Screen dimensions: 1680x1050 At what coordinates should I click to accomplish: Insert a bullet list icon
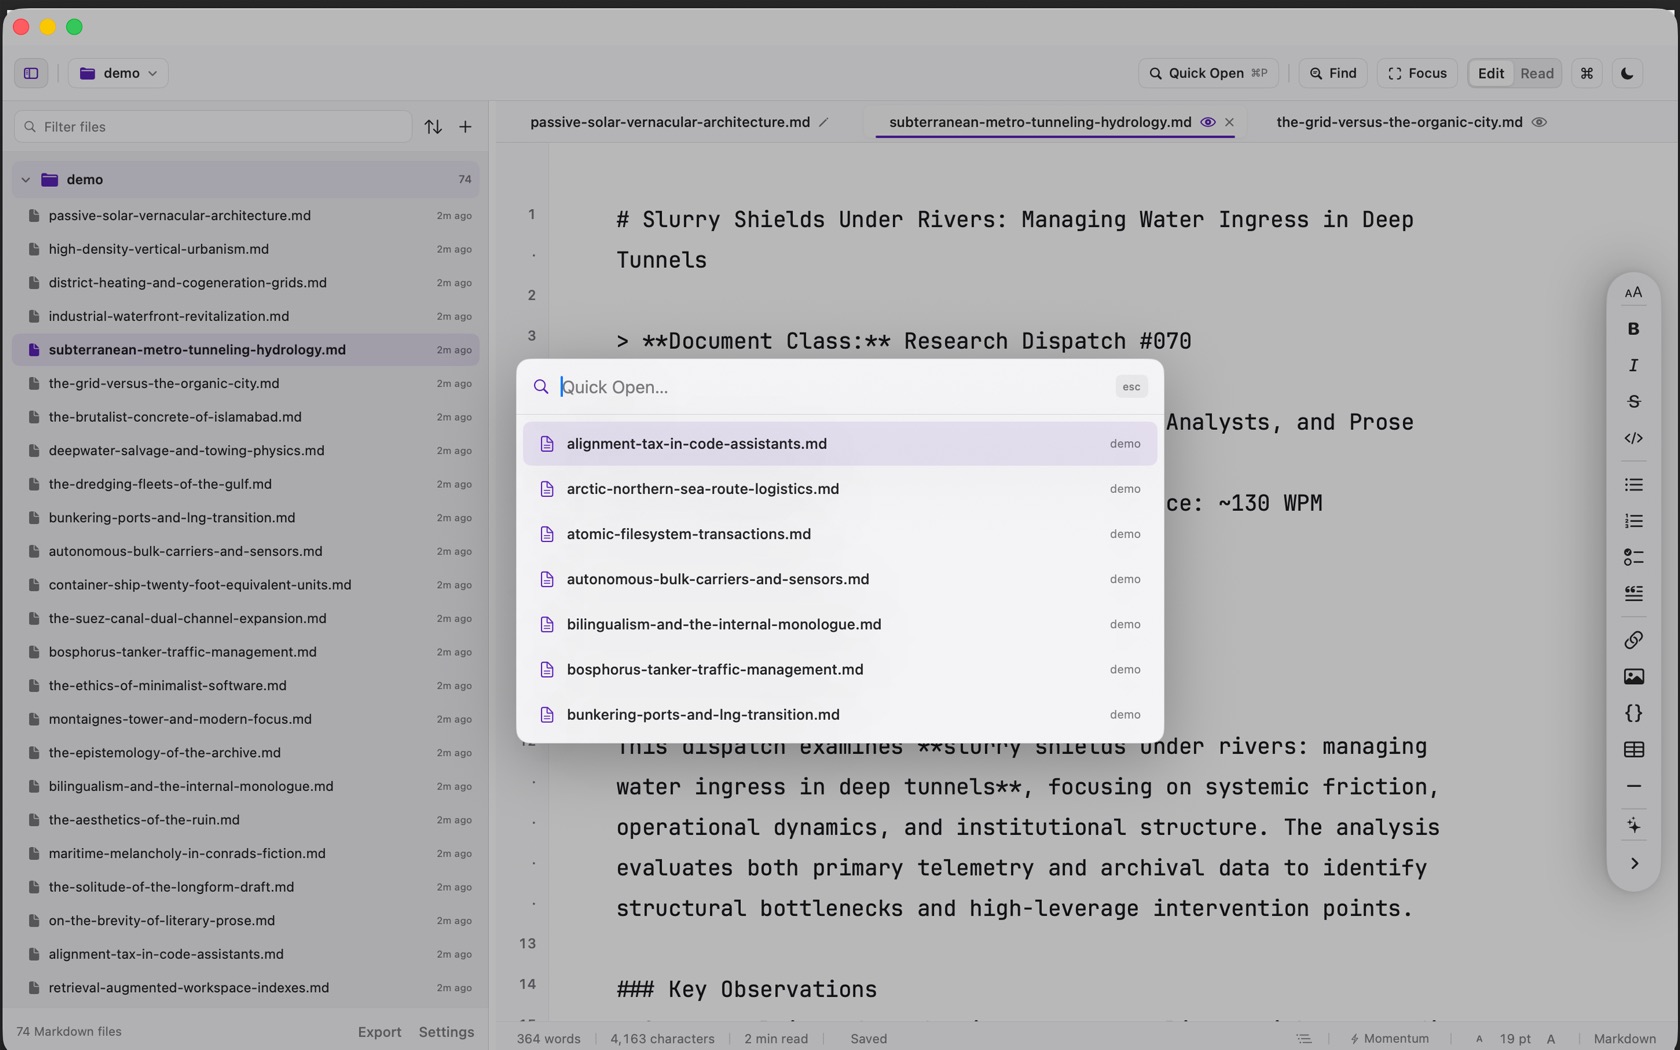tap(1633, 485)
